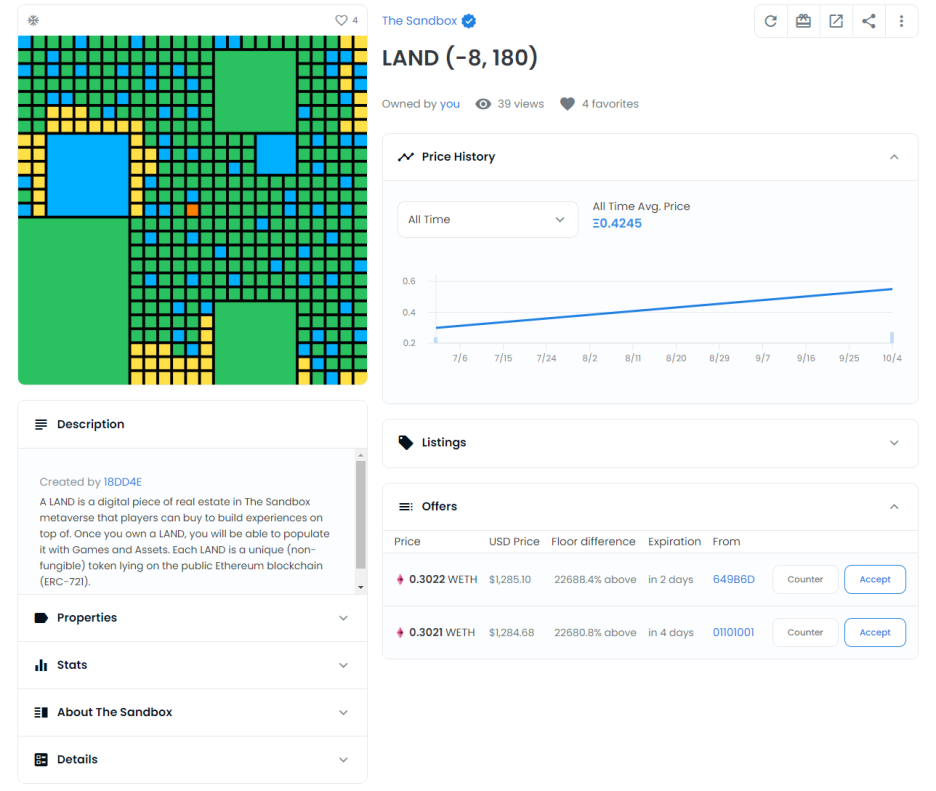Accept the 0.3022 WETH offer

click(875, 580)
